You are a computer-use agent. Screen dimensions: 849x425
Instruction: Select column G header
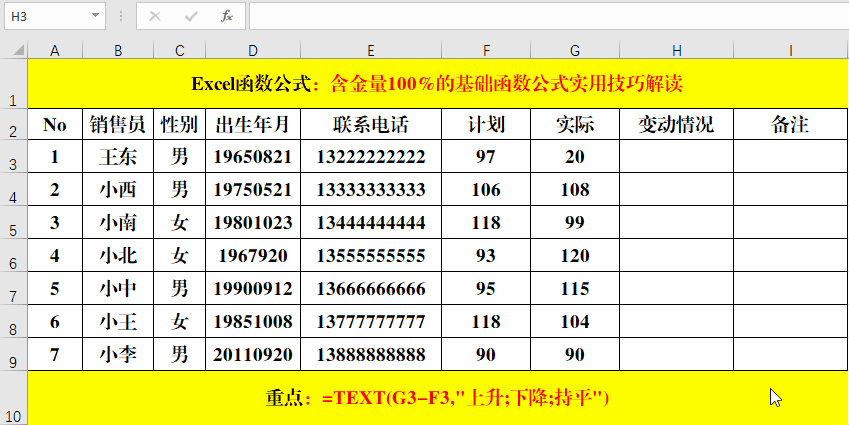575,50
